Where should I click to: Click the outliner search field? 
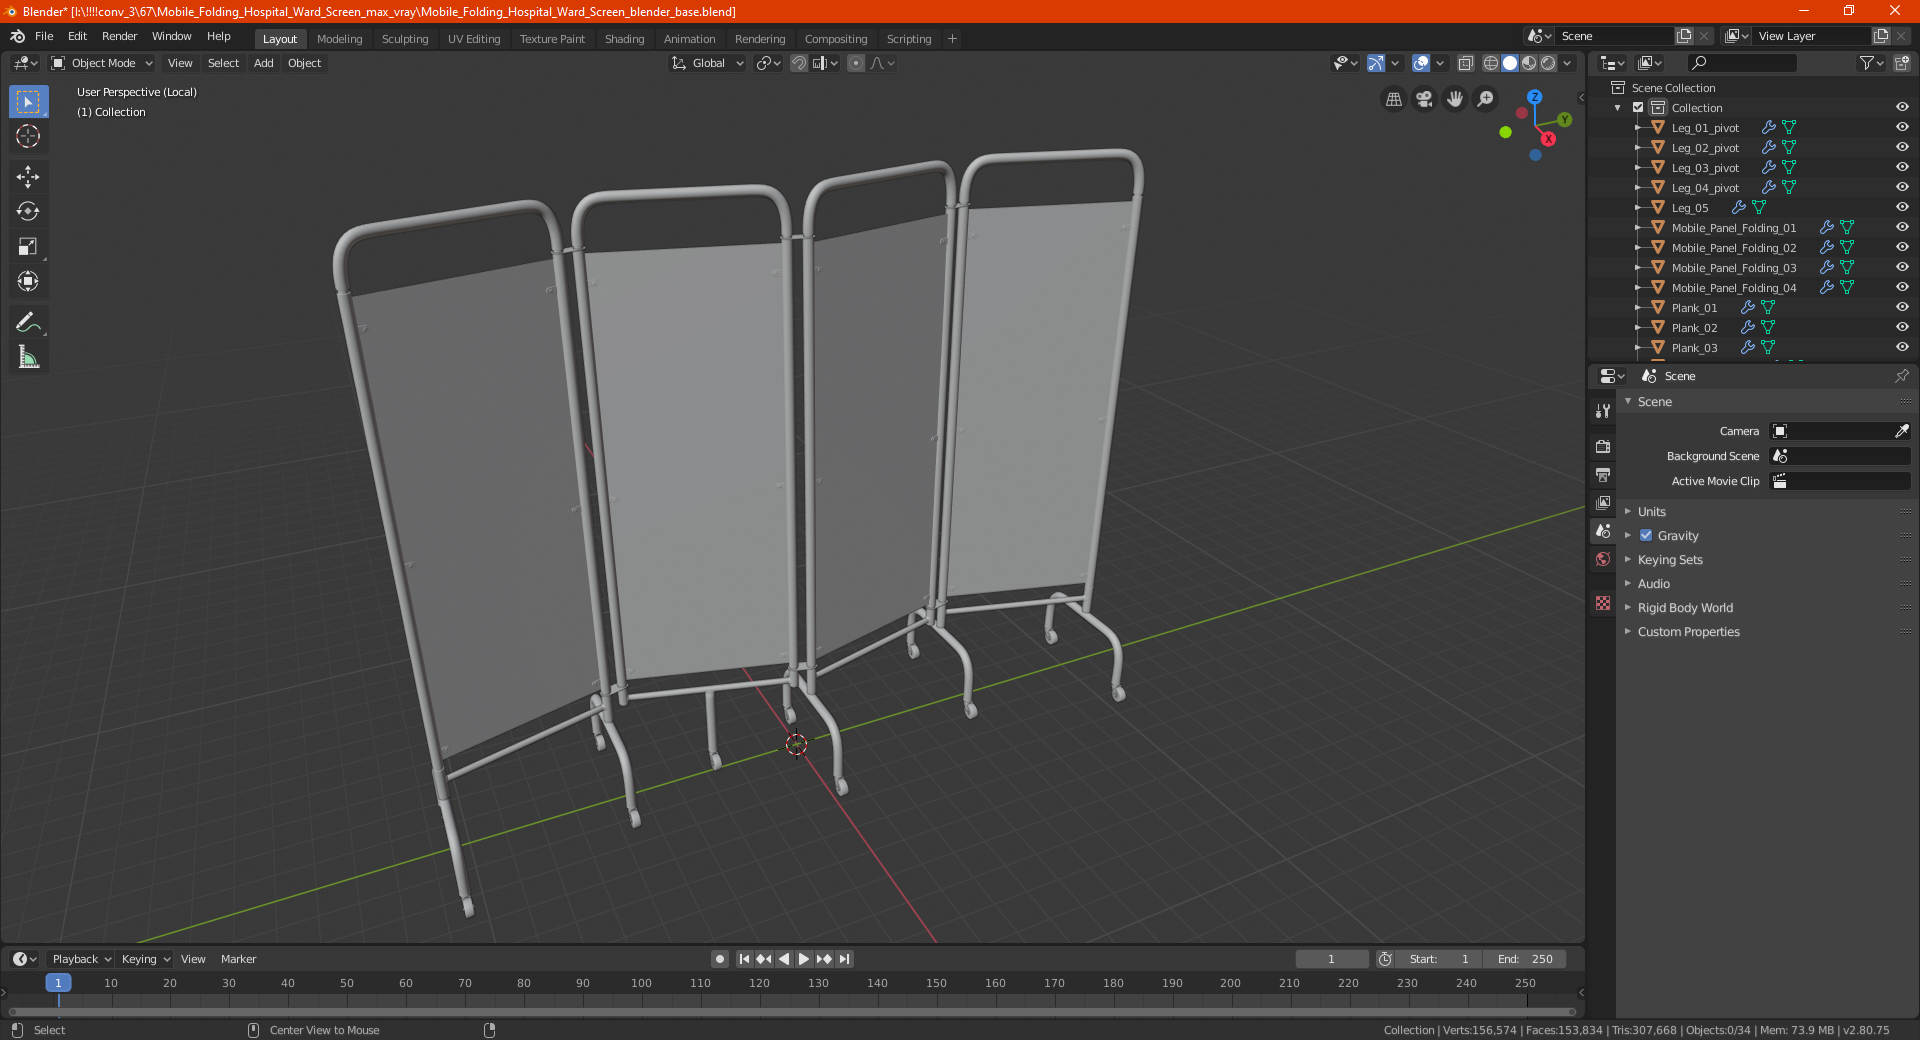1741,63
